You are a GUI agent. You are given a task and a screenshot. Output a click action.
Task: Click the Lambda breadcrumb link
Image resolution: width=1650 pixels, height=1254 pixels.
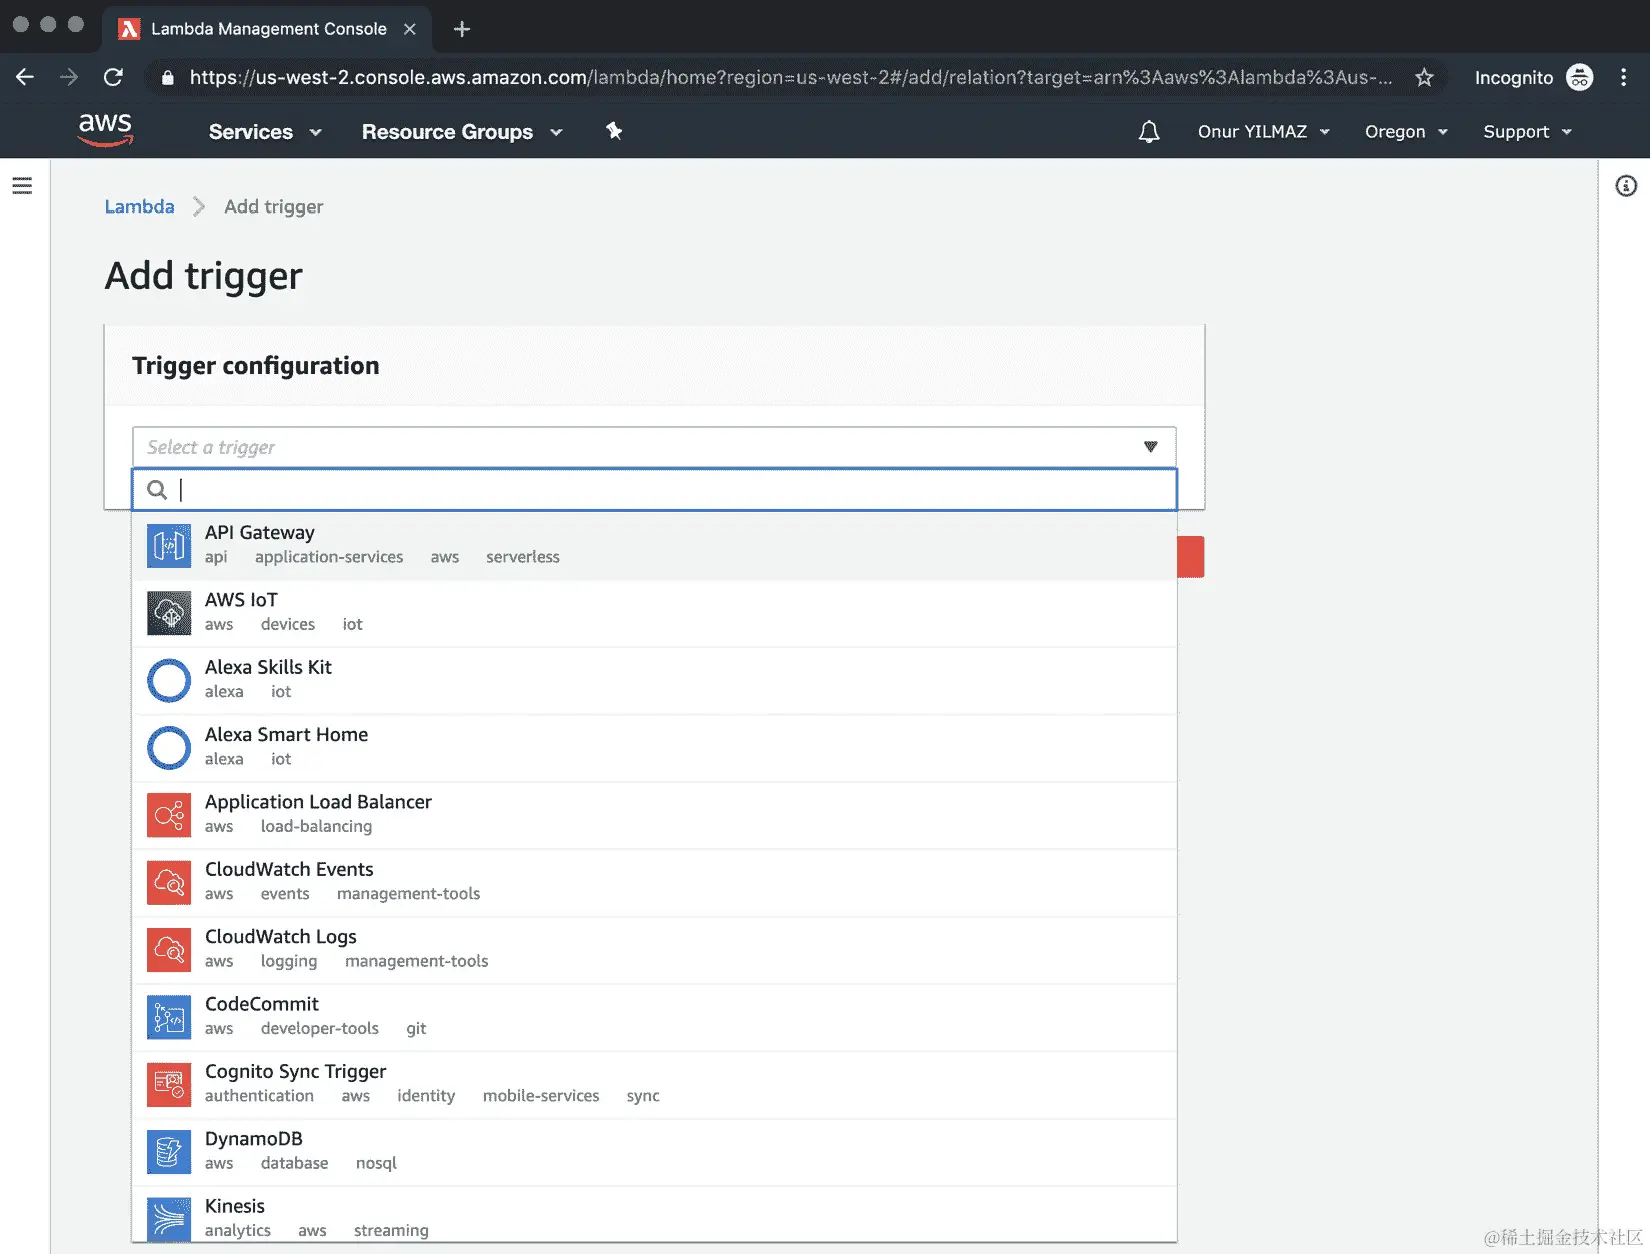click(139, 206)
